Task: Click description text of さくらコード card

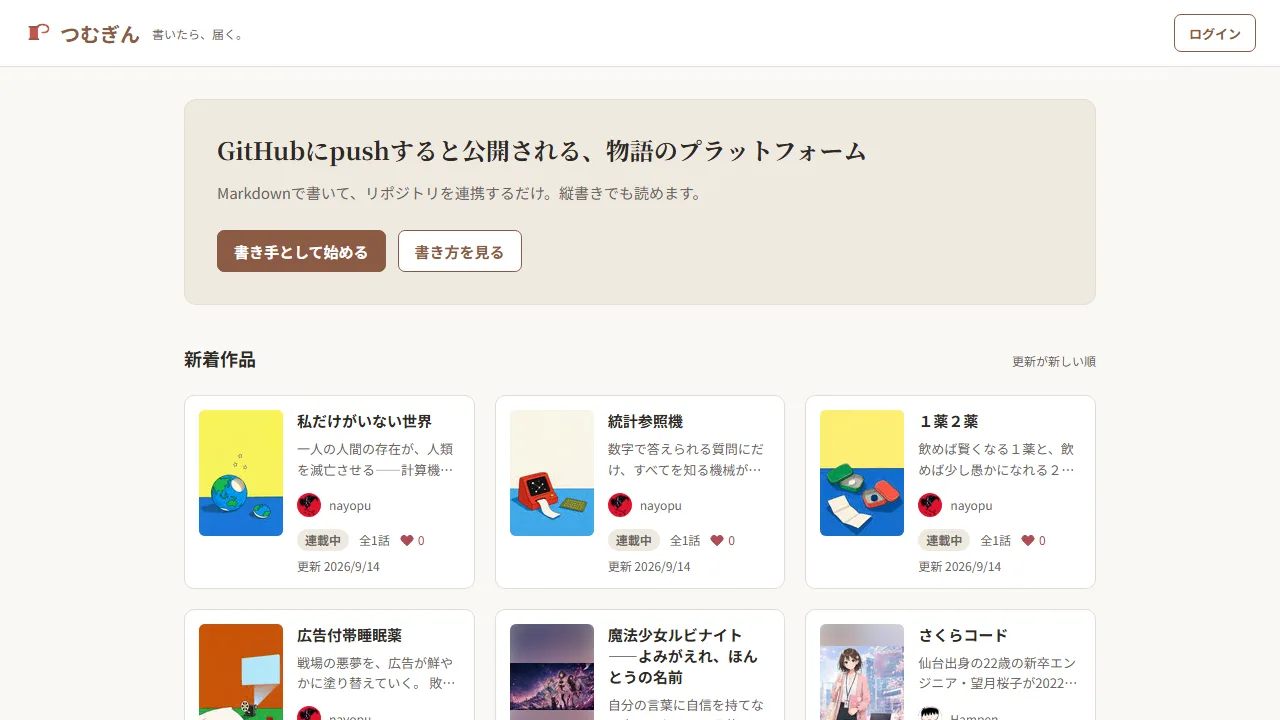Action: point(998,673)
